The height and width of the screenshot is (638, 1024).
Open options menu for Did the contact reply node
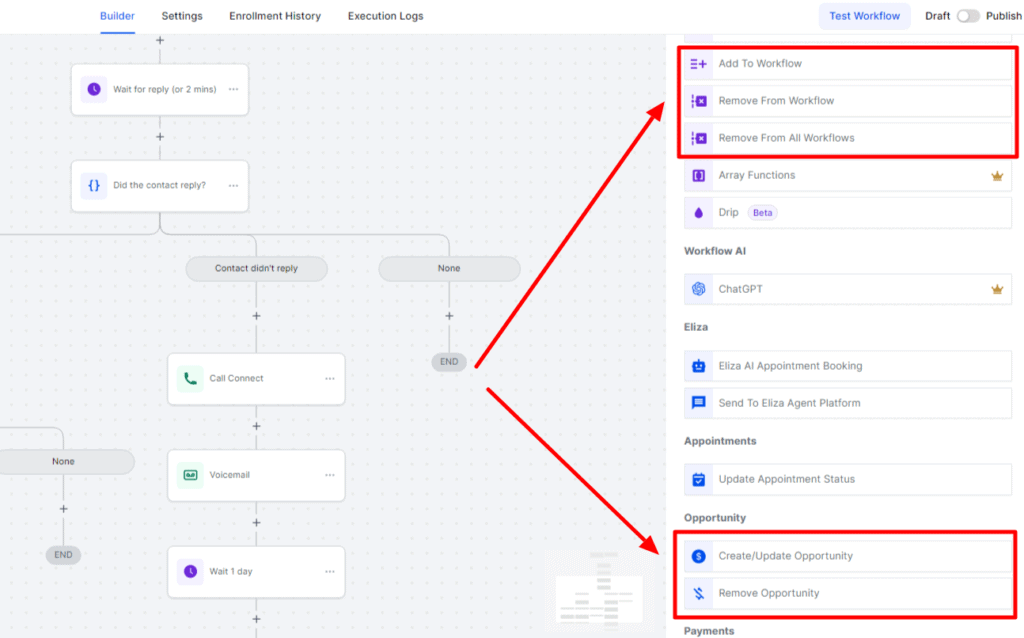click(x=233, y=185)
